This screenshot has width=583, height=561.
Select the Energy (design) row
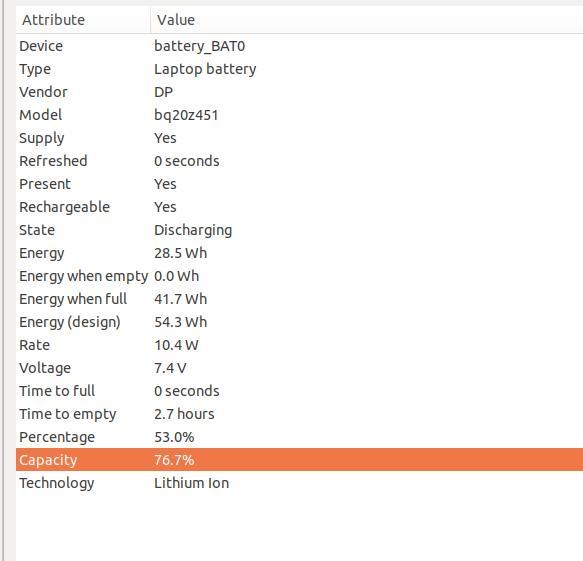click(299, 322)
